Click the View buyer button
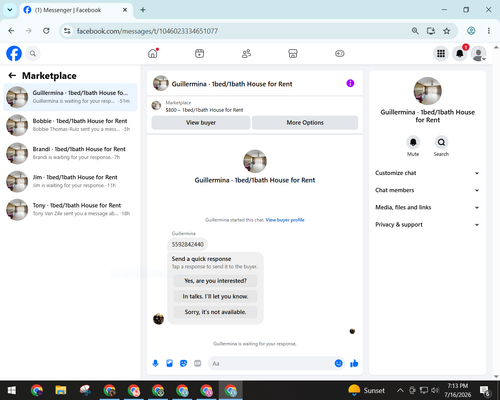 pos(201,123)
